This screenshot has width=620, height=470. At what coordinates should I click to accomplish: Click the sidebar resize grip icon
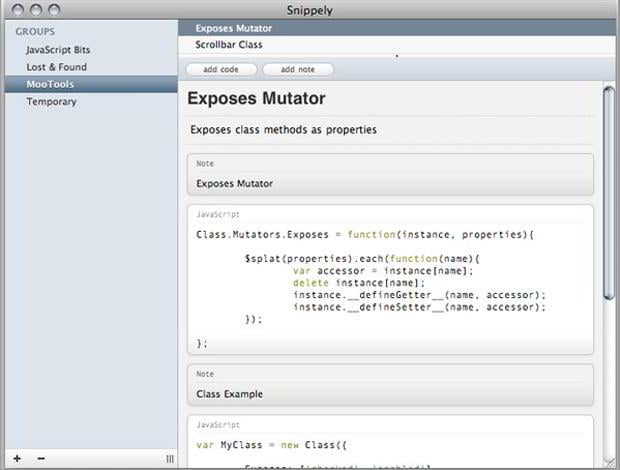pos(169,458)
